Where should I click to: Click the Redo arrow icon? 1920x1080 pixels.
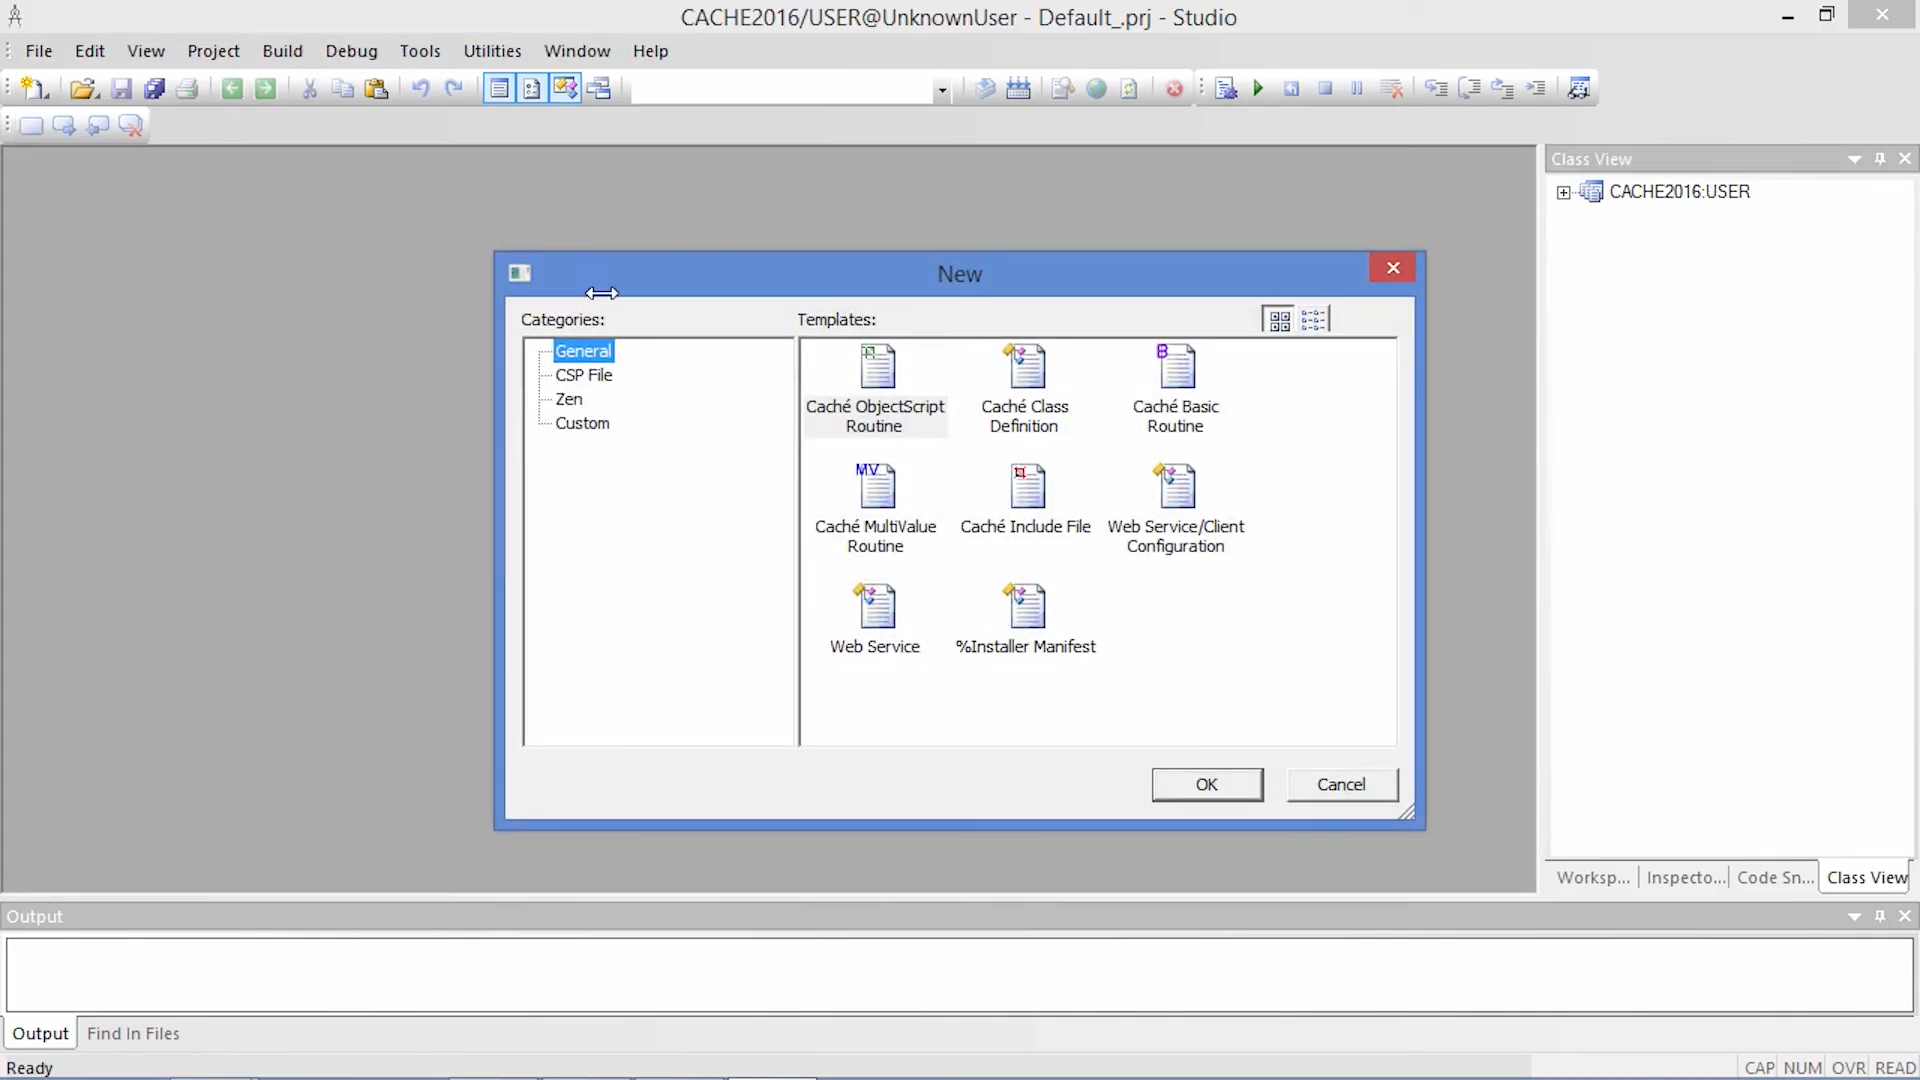(x=455, y=88)
